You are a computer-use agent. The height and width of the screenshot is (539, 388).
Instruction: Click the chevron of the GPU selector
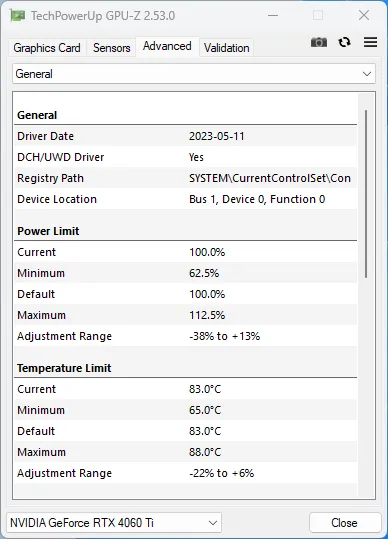(x=213, y=523)
